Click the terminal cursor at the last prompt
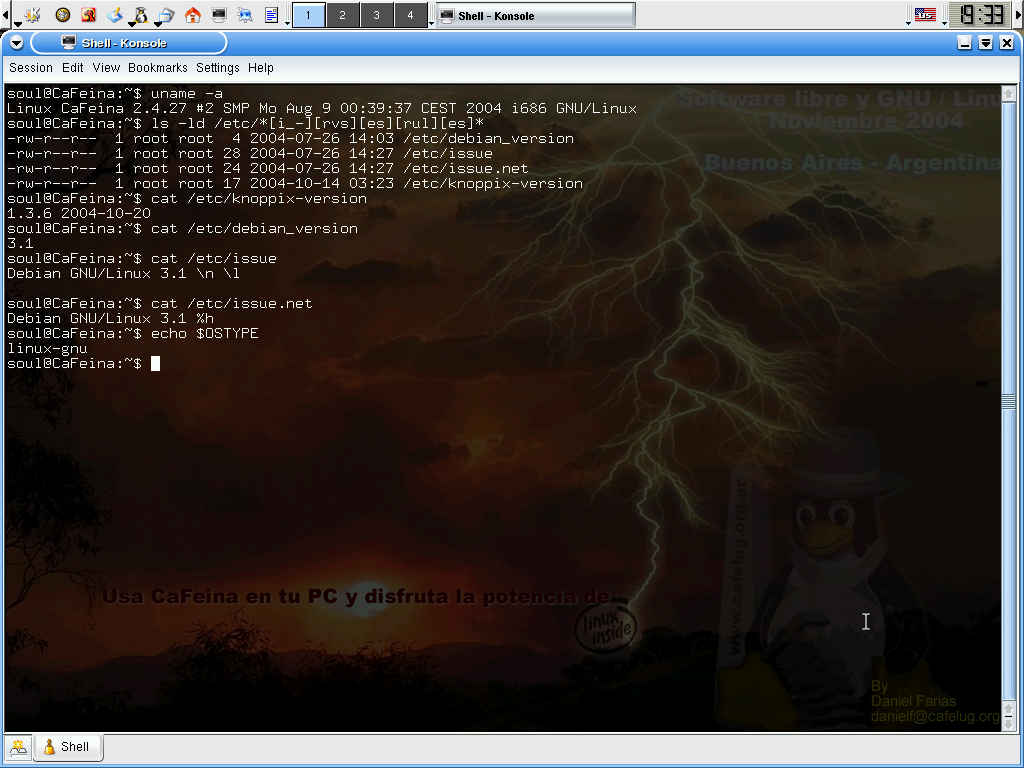The height and width of the screenshot is (768, 1024). [x=155, y=364]
